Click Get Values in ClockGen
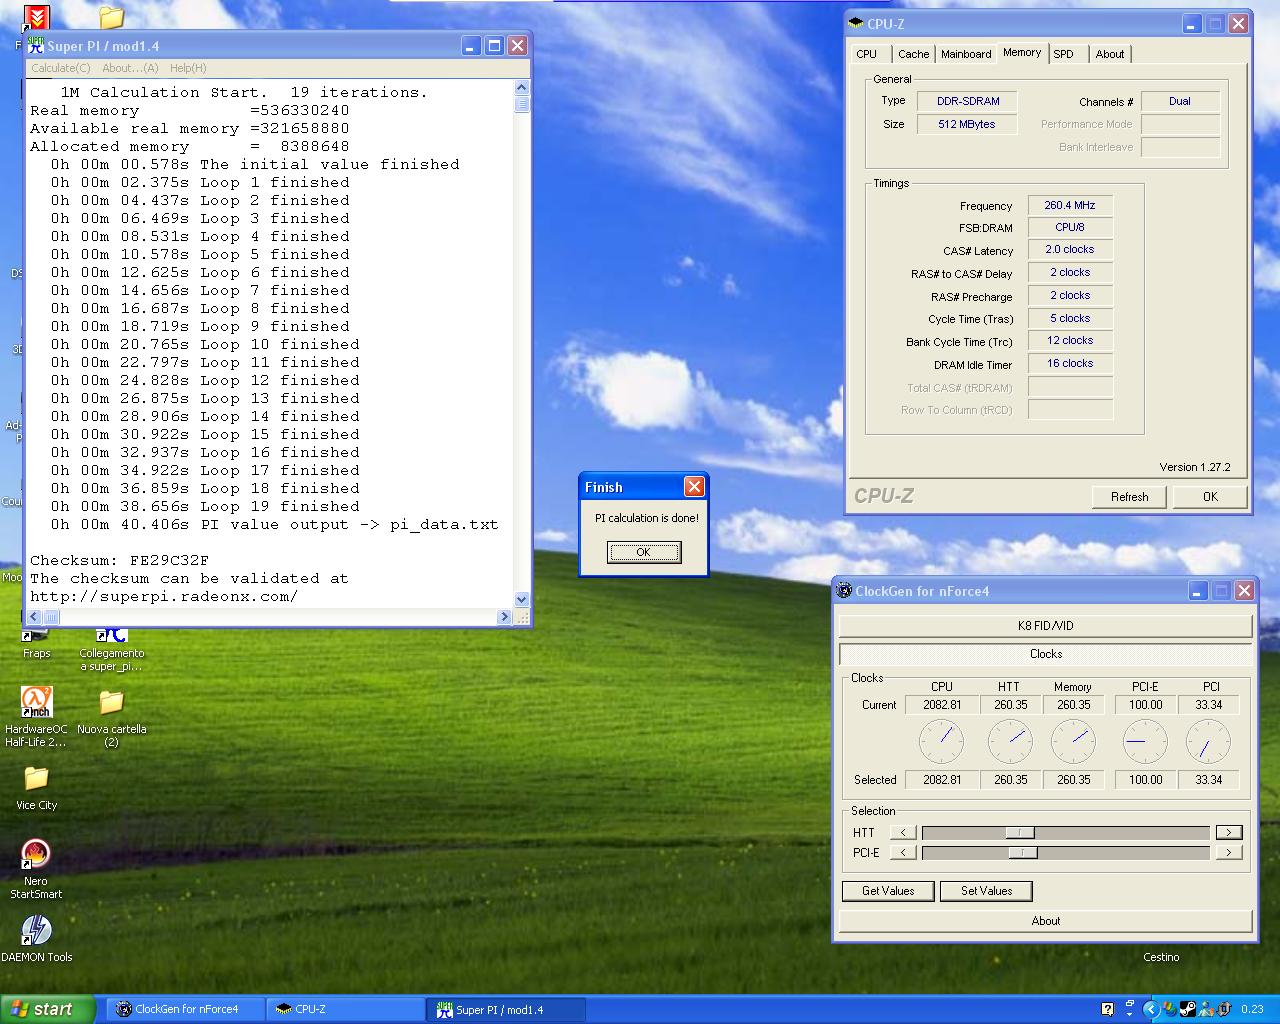This screenshot has width=1280, height=1024. tap(888, 891)
